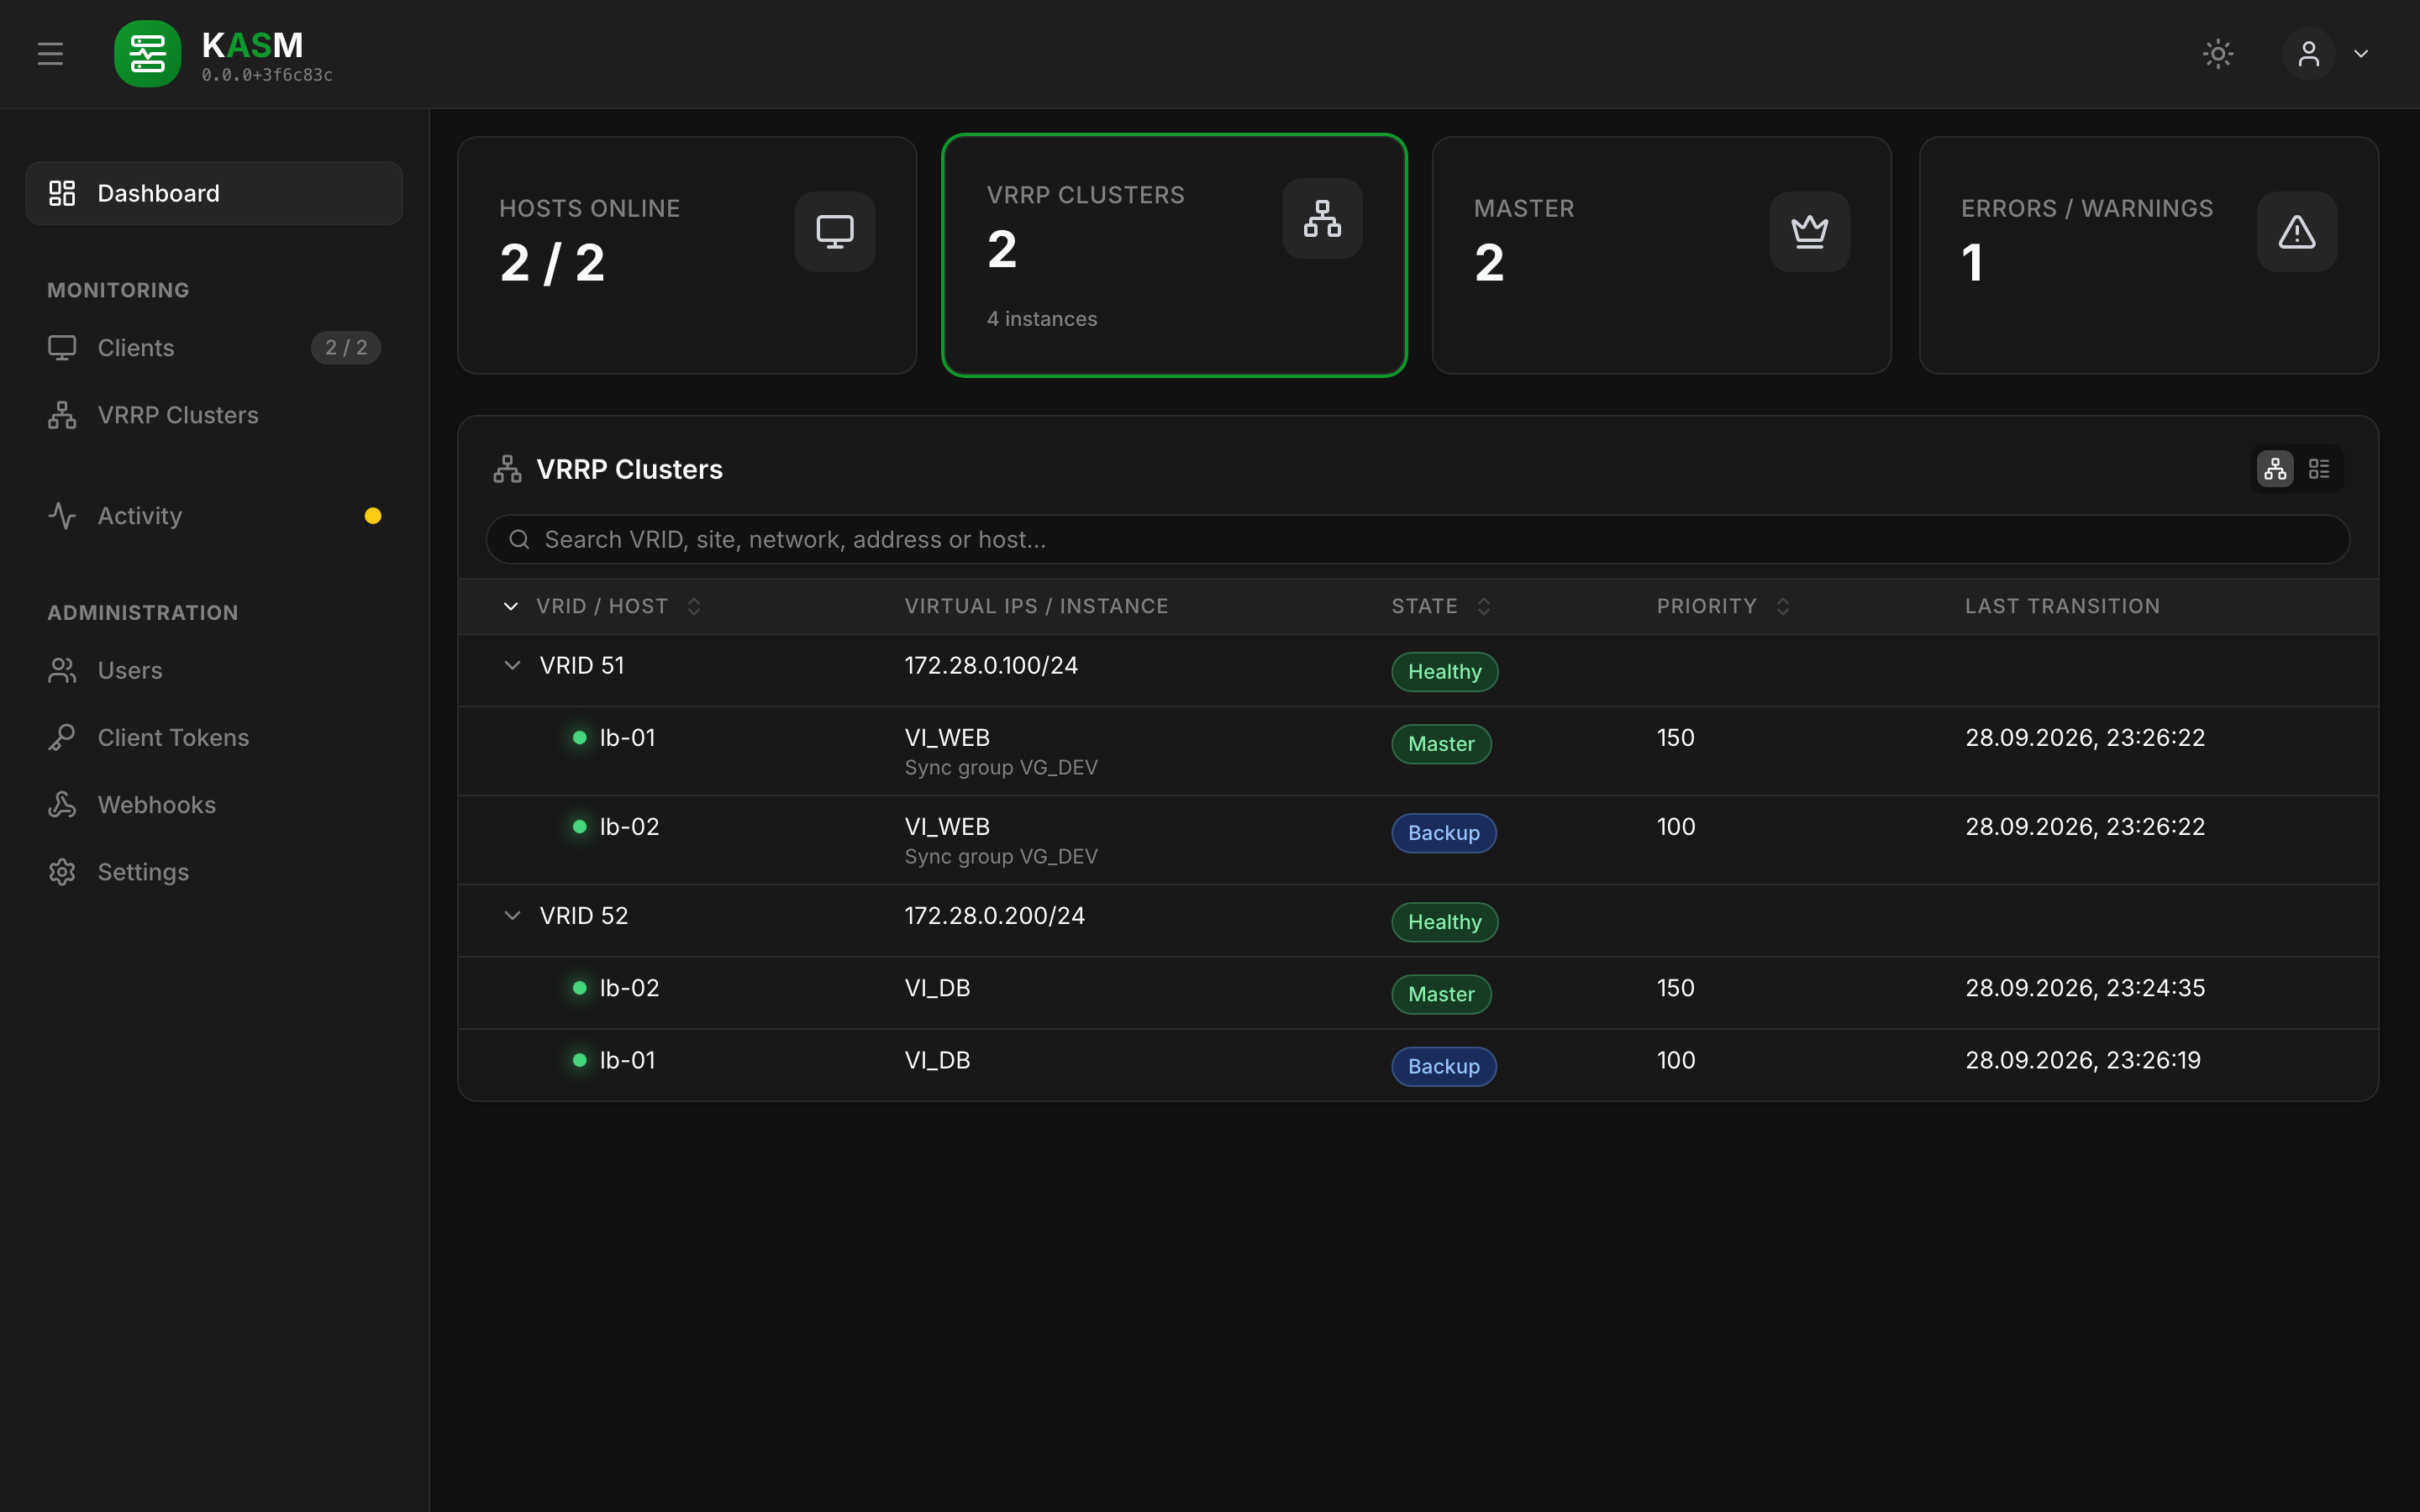Click Backup badge in VI_DB row
Viewport: 2420px width, 1512px height.
point(1443,1067)
